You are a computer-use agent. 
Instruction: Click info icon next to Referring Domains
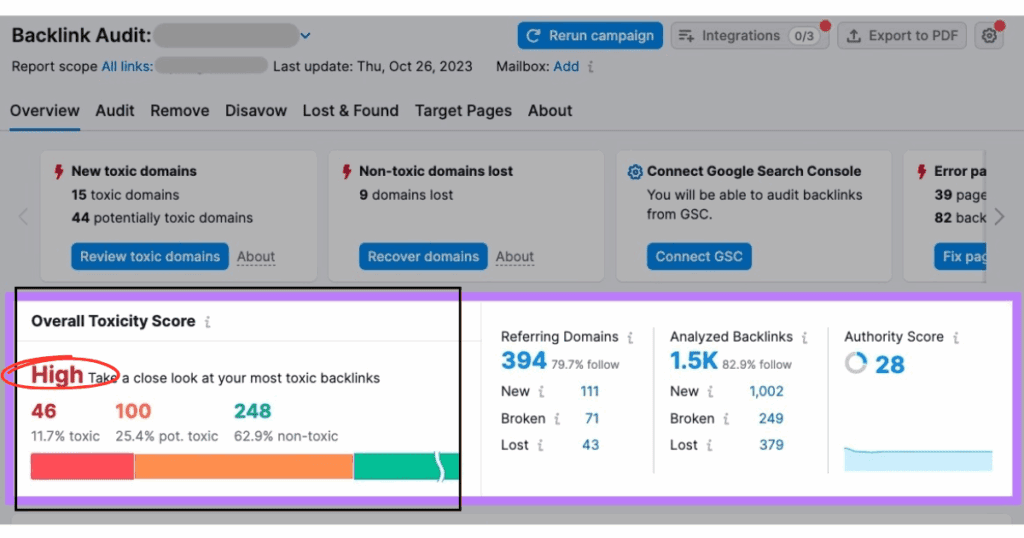(x=630, y=338)
